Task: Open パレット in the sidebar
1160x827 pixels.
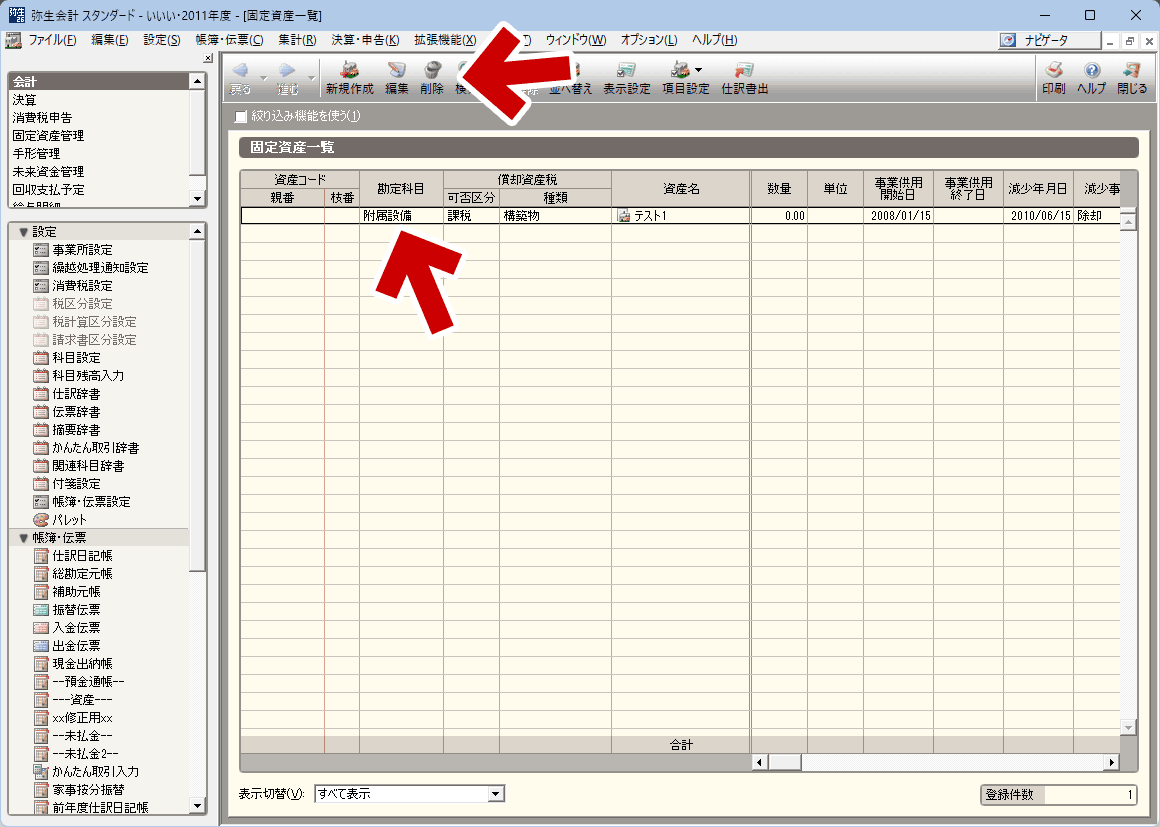Action: pos(69,520)
